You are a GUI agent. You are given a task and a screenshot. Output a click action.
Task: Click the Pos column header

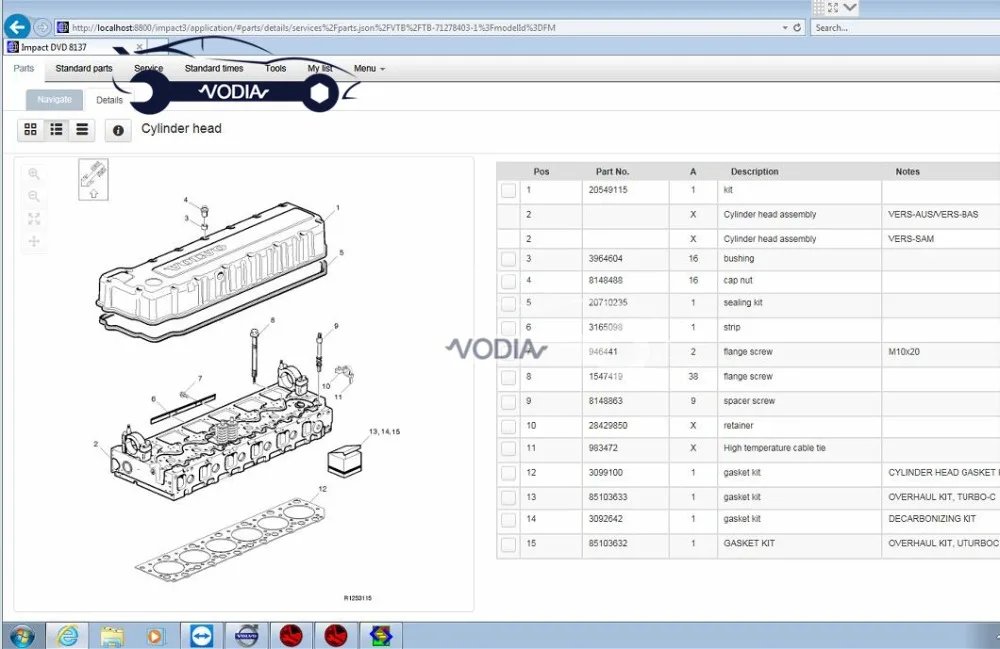tap(541, 171)
